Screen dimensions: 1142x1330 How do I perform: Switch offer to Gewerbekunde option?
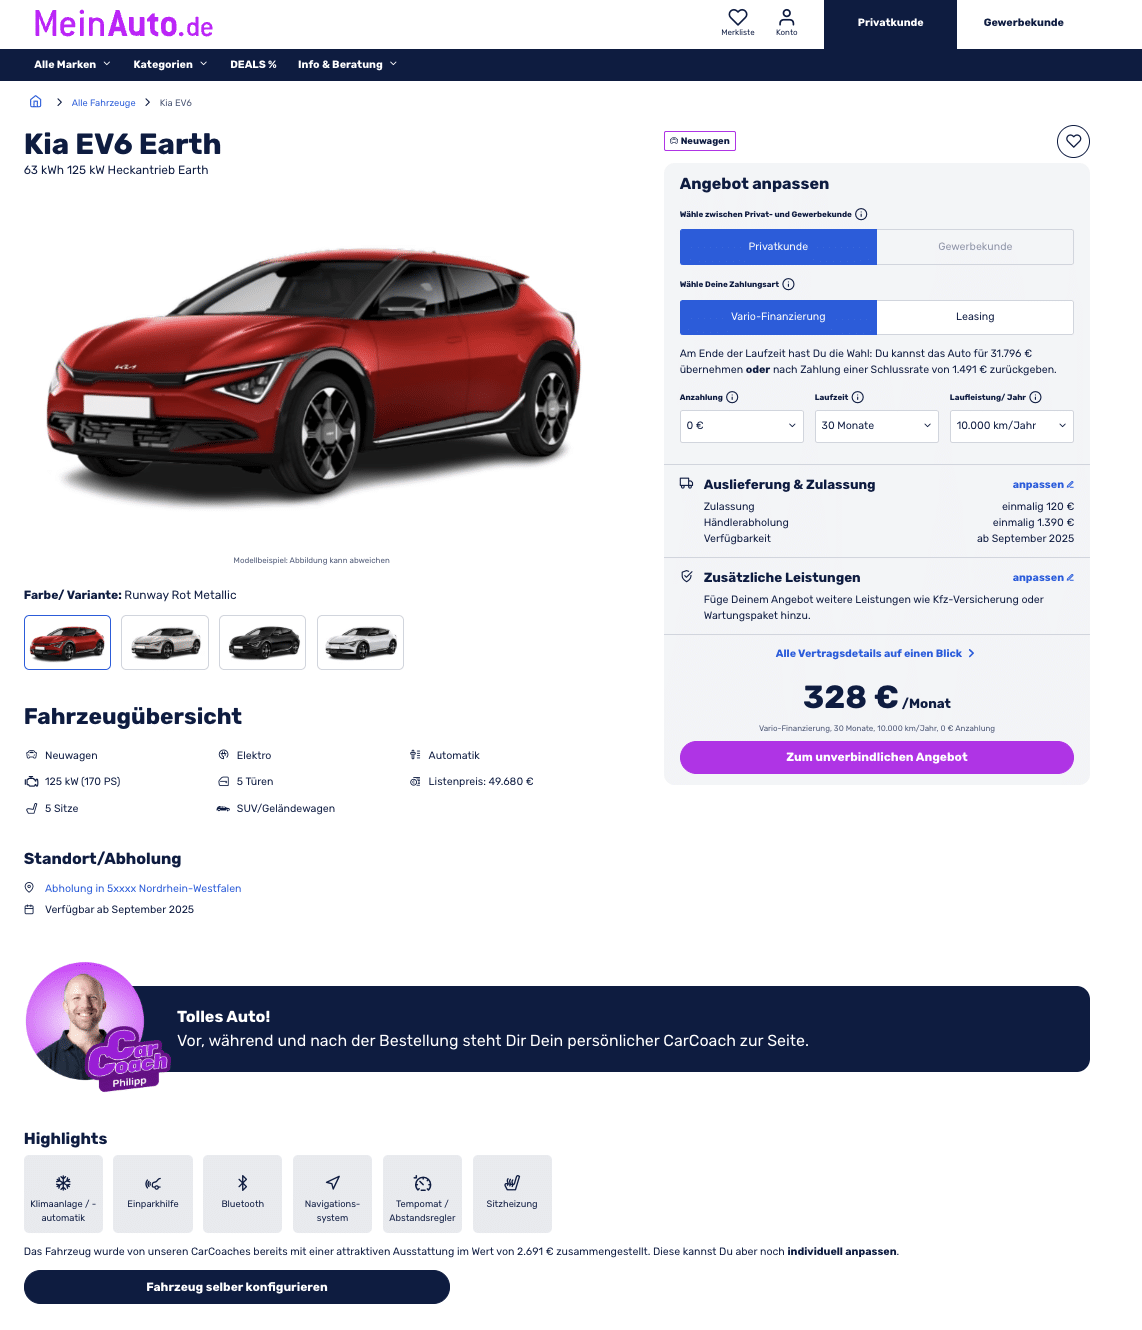(x=975, y=247)
